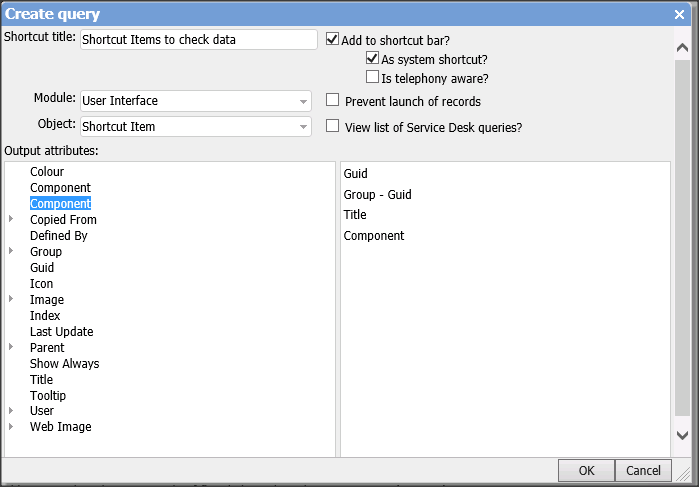Enable View list of Service Desk queries

coord(333,127)
